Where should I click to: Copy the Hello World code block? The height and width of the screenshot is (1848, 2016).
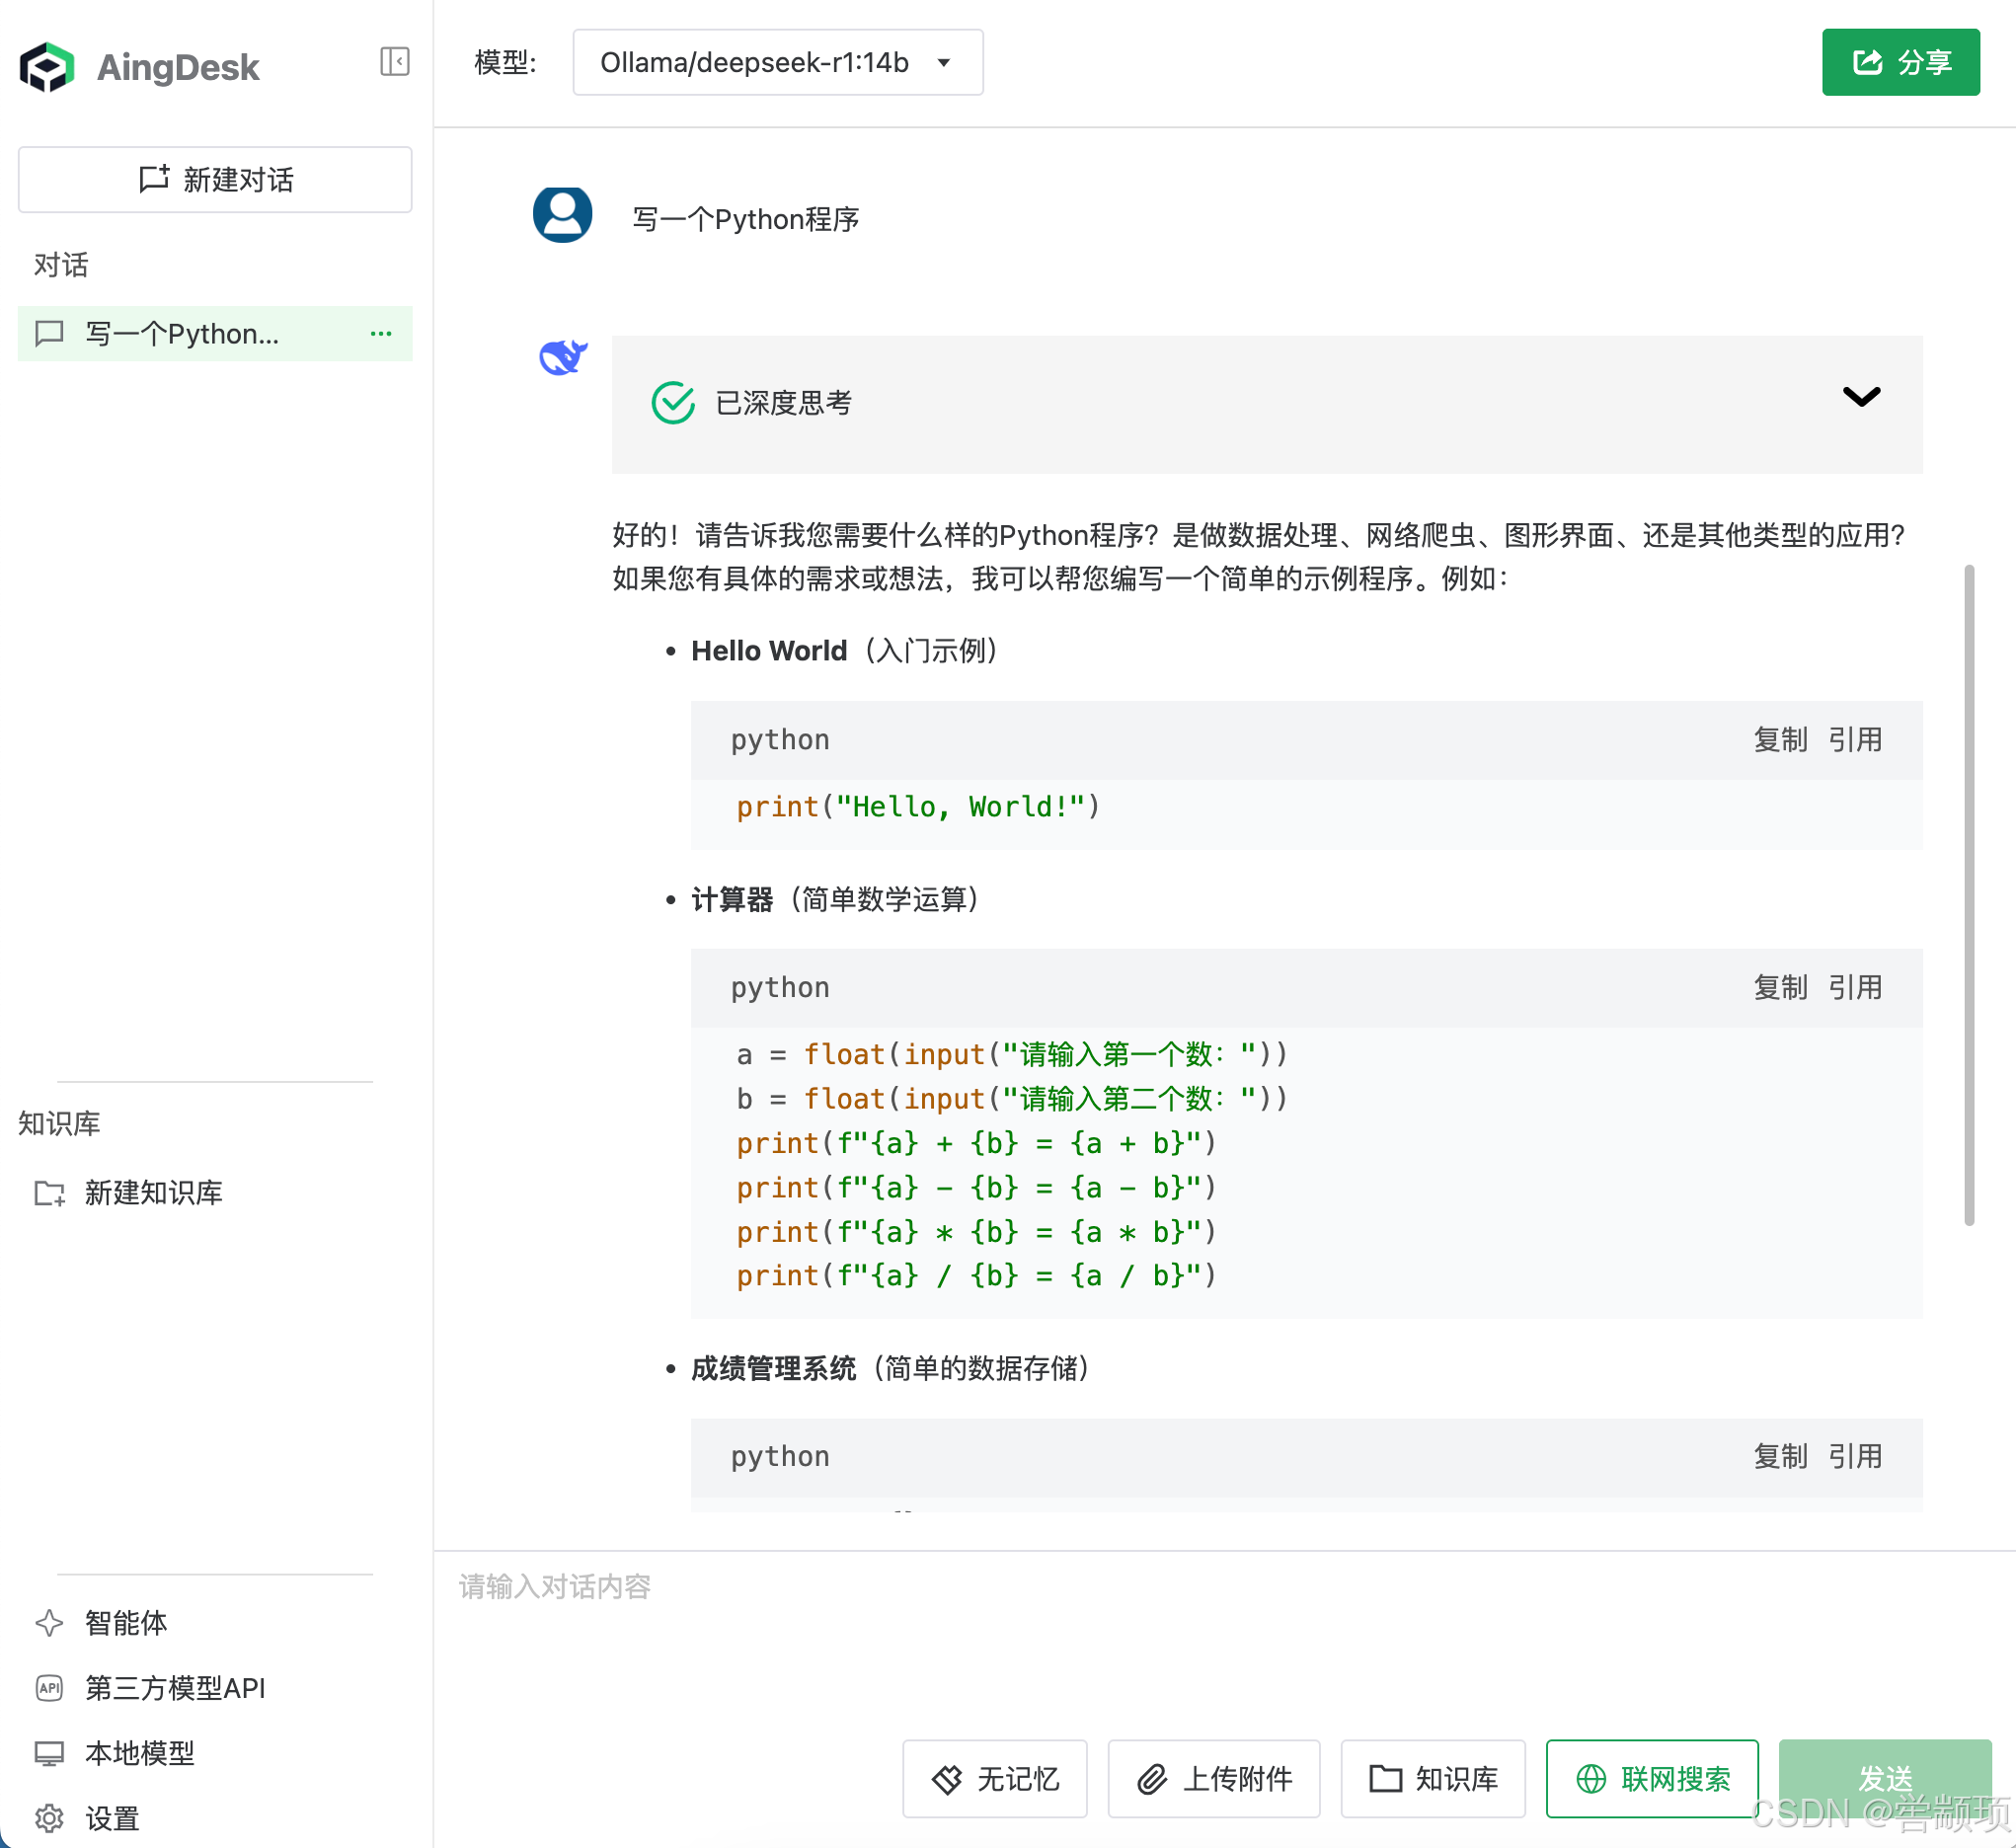1780,740
